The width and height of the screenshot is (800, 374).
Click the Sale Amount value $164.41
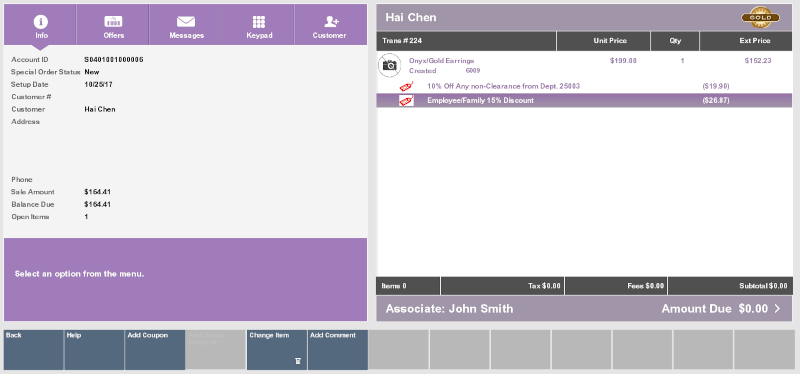97,192
